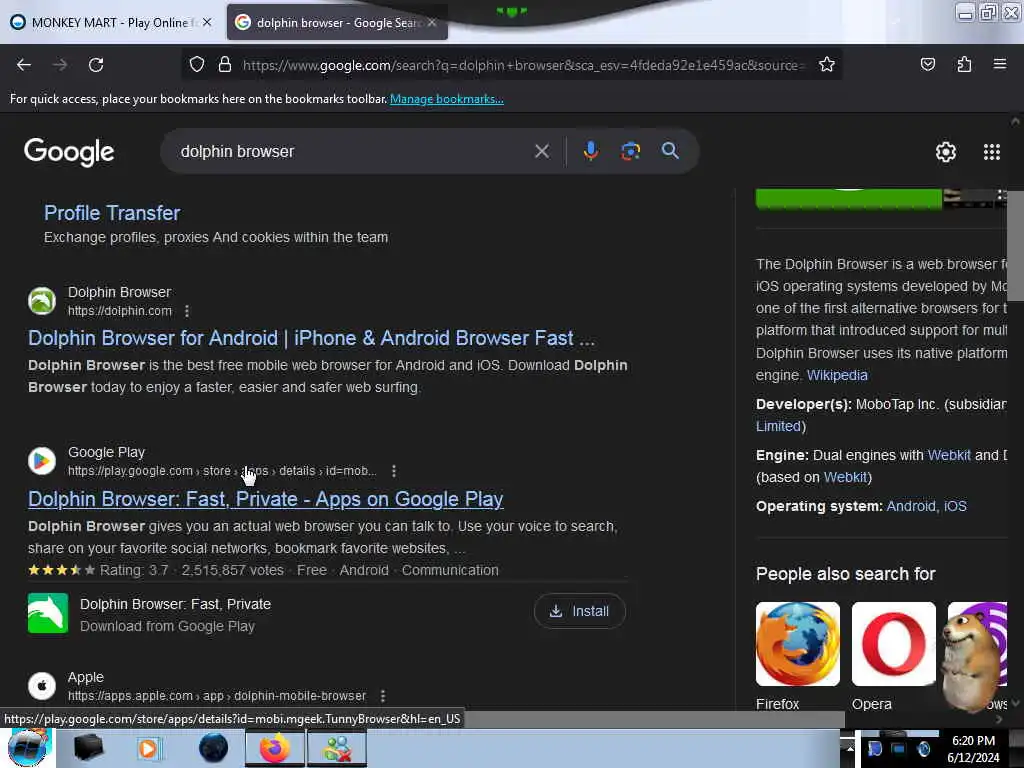Click the based-on Webkit link
This screenshot has width=1024, height=768.
pyautogui.click(x=846, y=477)
